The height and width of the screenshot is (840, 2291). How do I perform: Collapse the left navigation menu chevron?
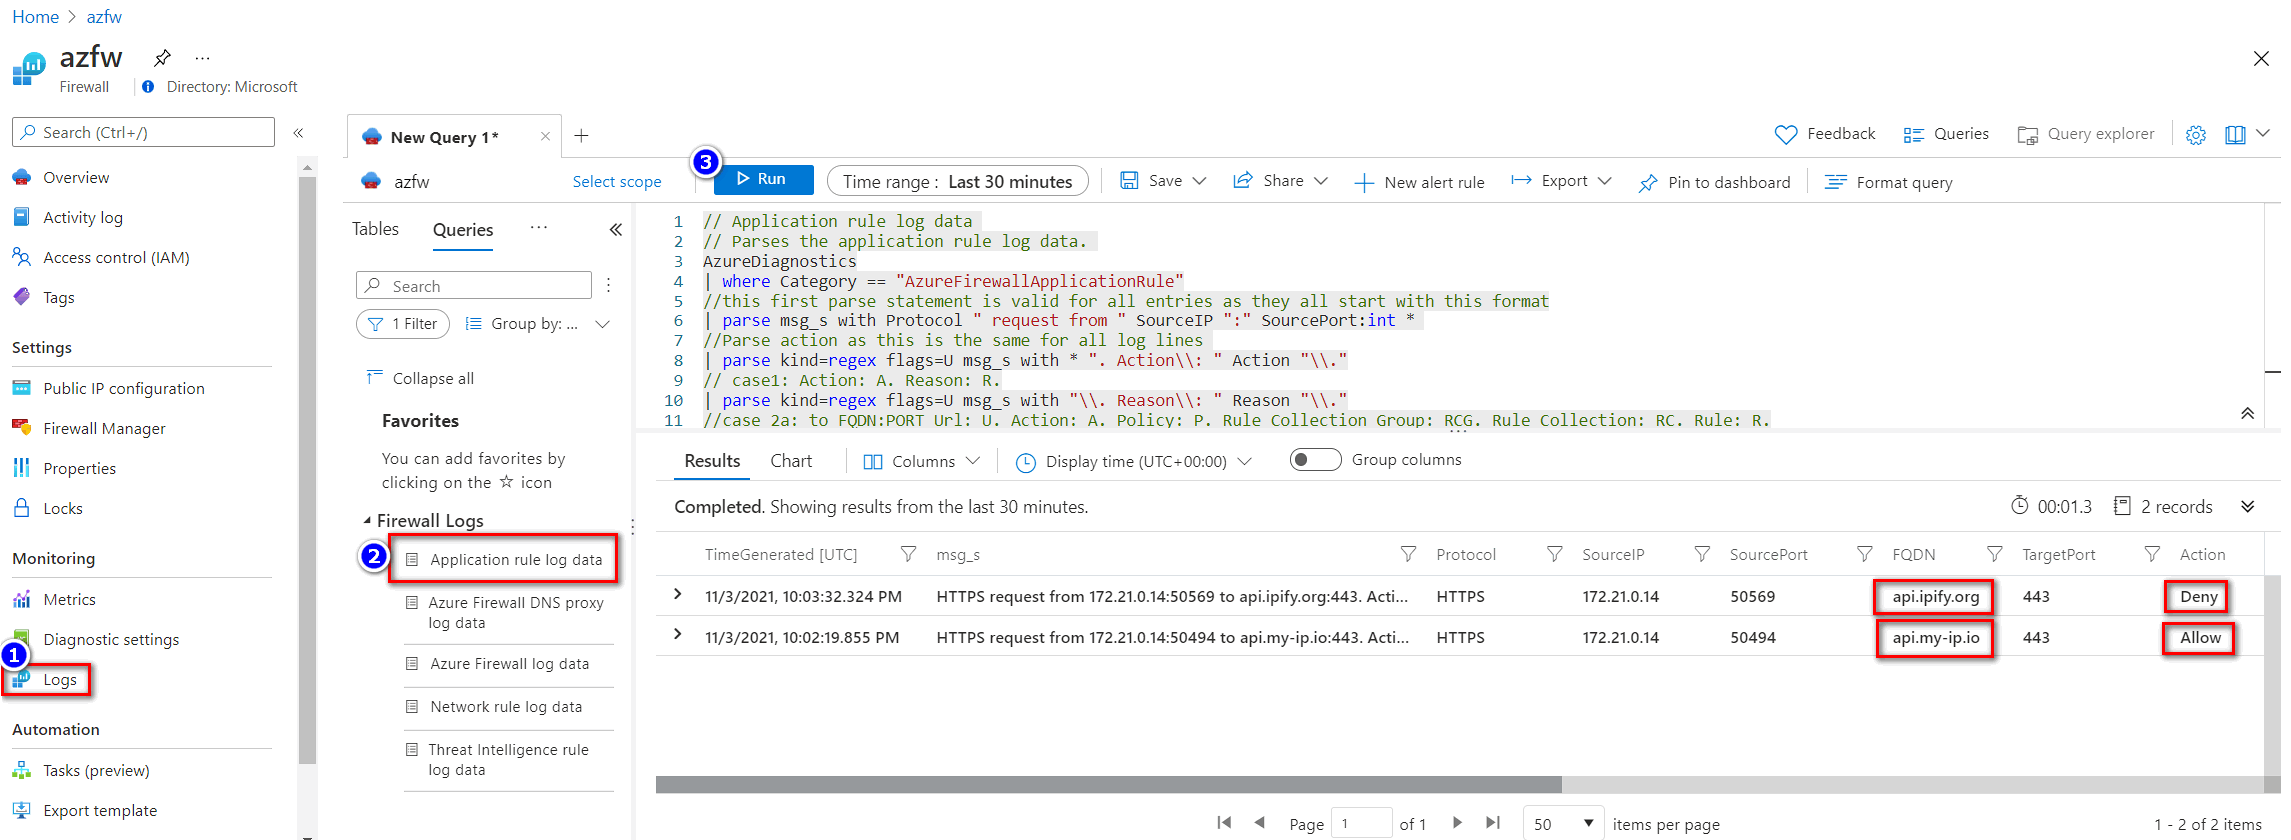coord(298,133)
